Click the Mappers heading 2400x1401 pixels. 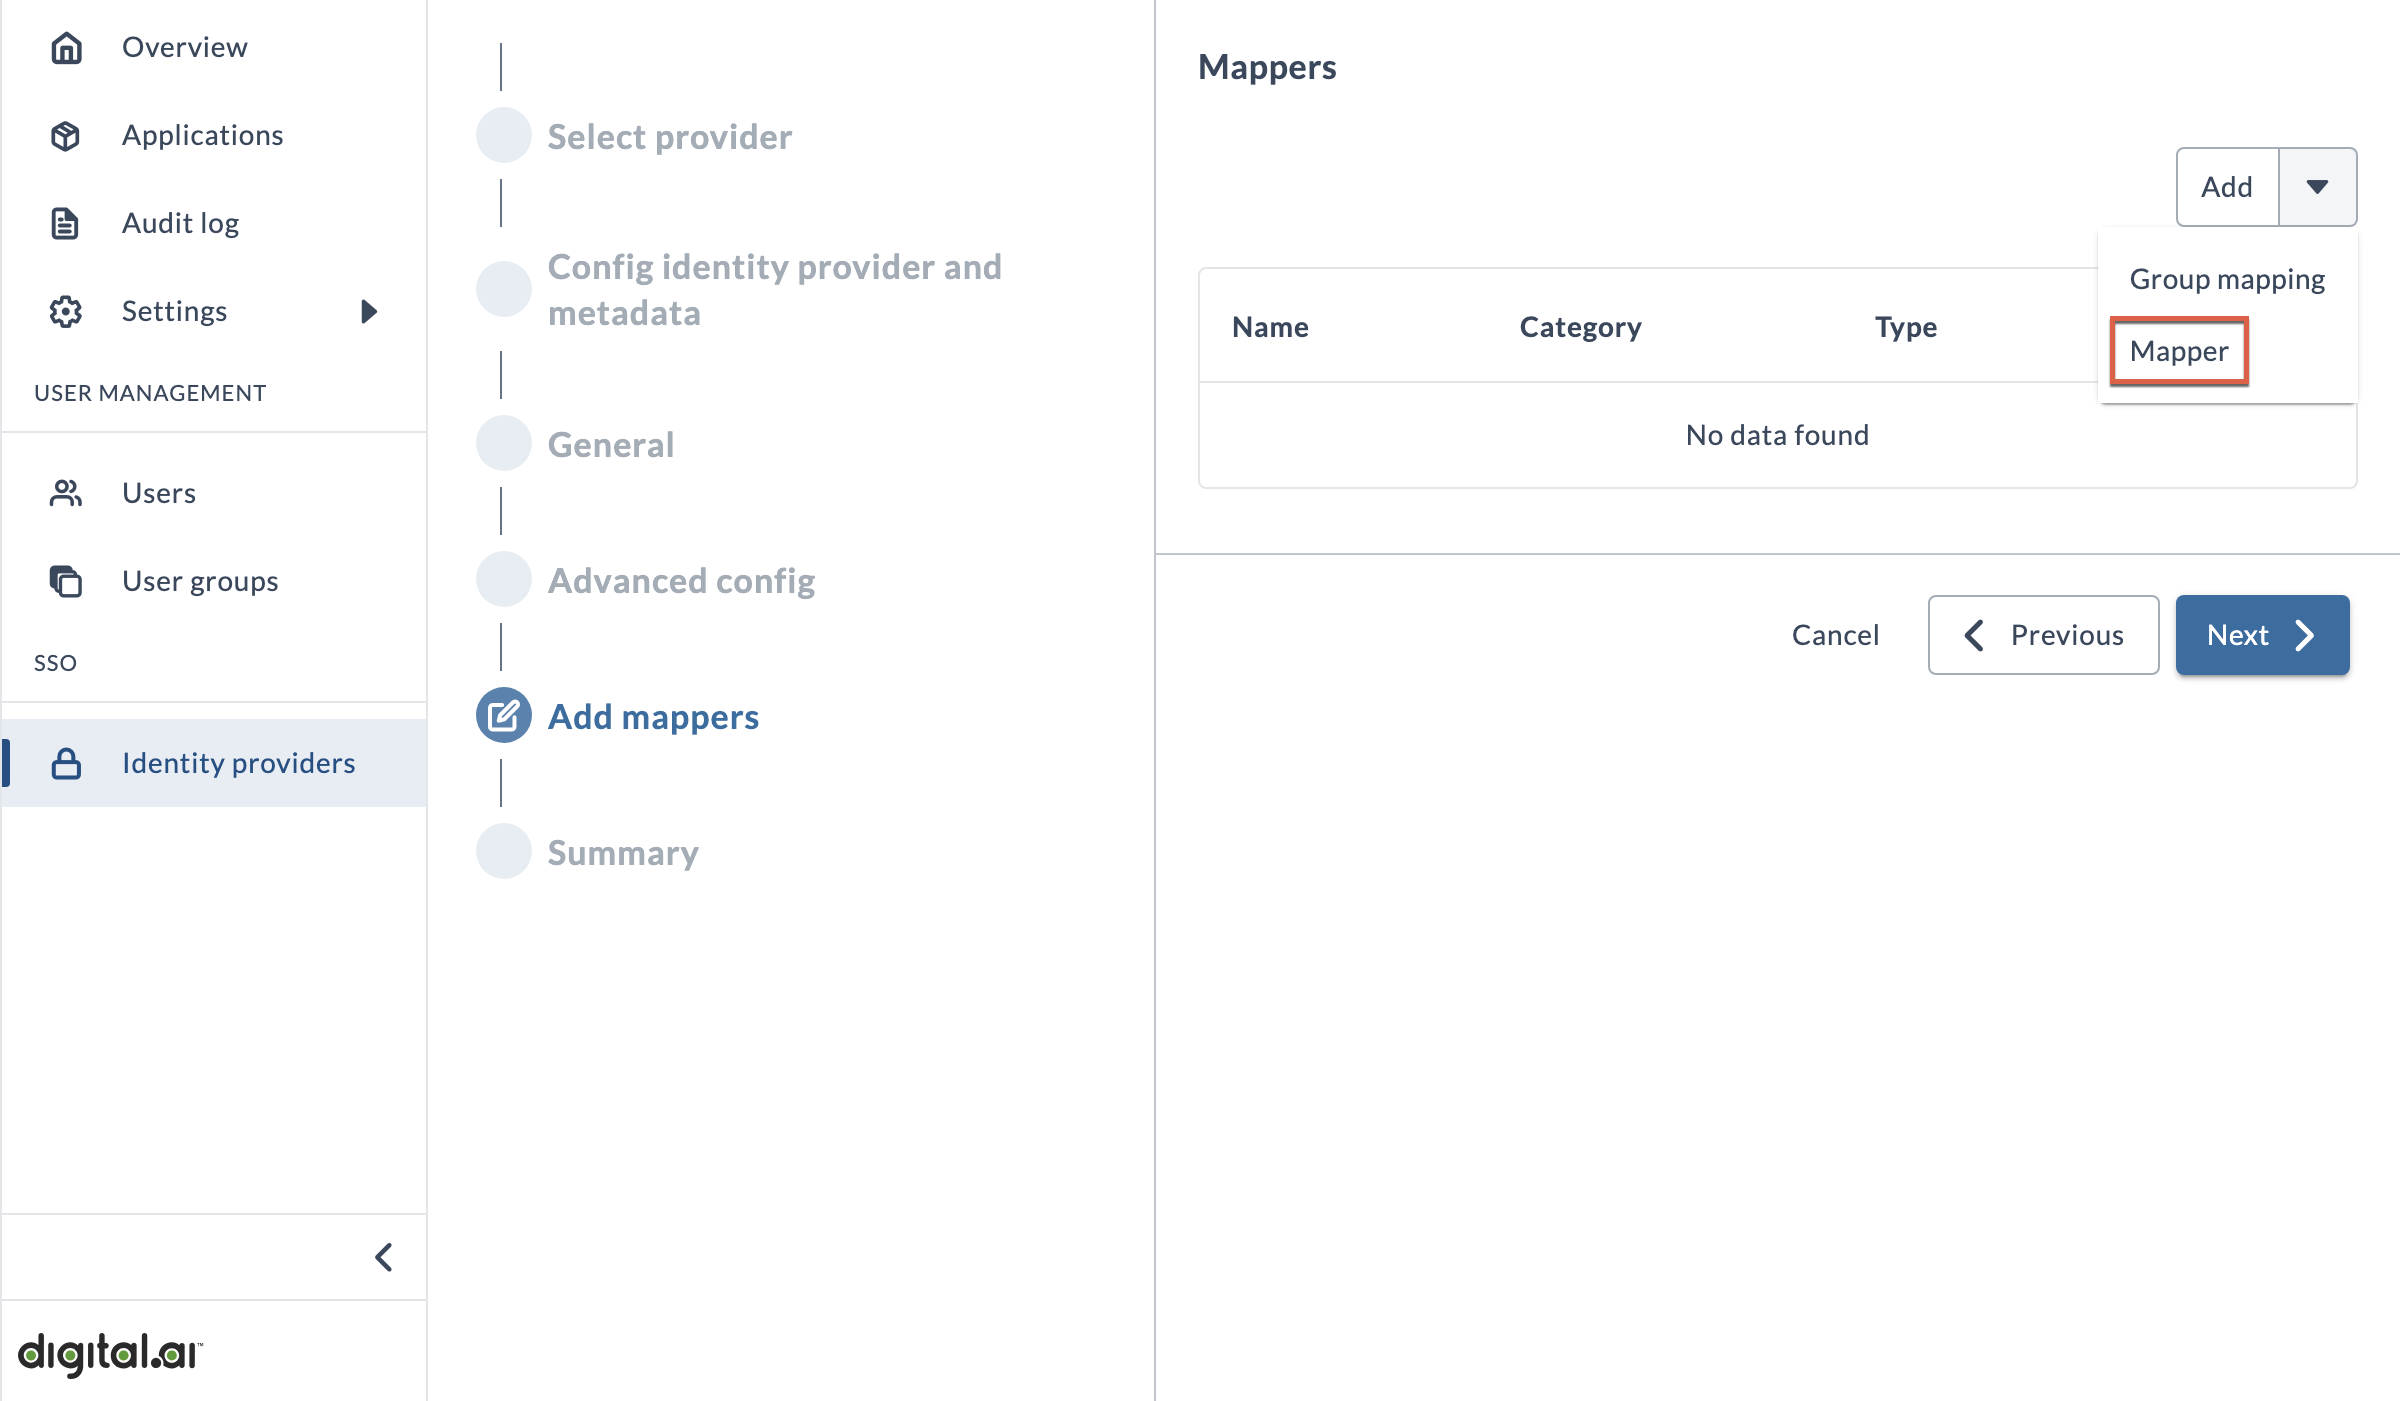tap(1267, 67)
